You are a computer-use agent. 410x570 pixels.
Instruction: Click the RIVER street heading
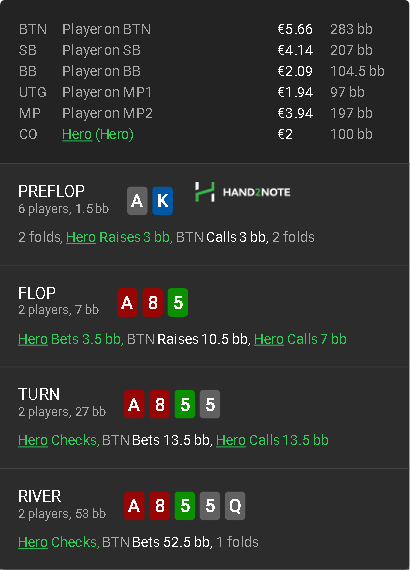pyautogui.click(x=40, y=496)
